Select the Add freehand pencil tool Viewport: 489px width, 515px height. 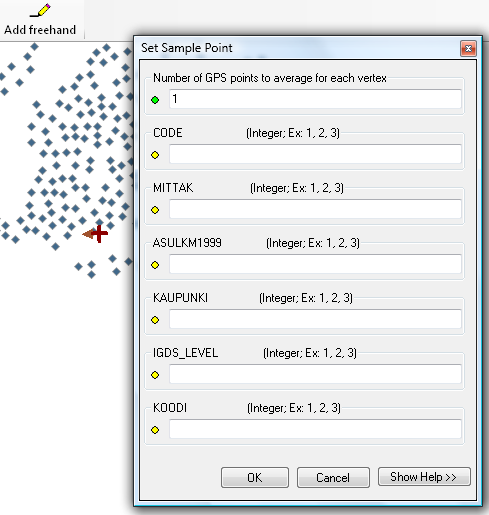[x=40, y=20]
